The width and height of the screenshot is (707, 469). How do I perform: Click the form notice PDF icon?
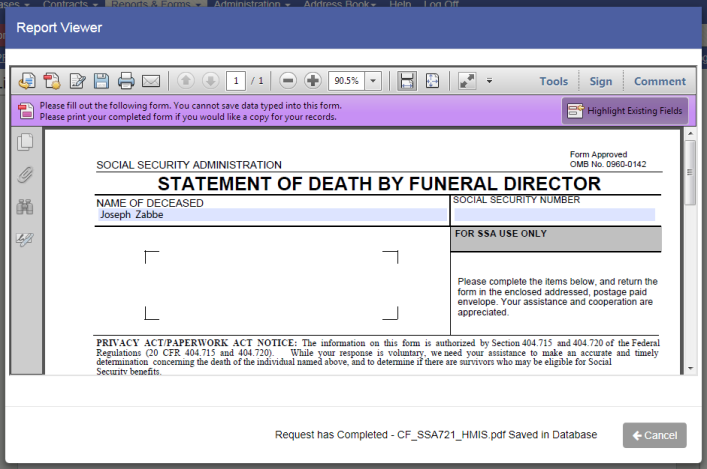tap(26, 111)
